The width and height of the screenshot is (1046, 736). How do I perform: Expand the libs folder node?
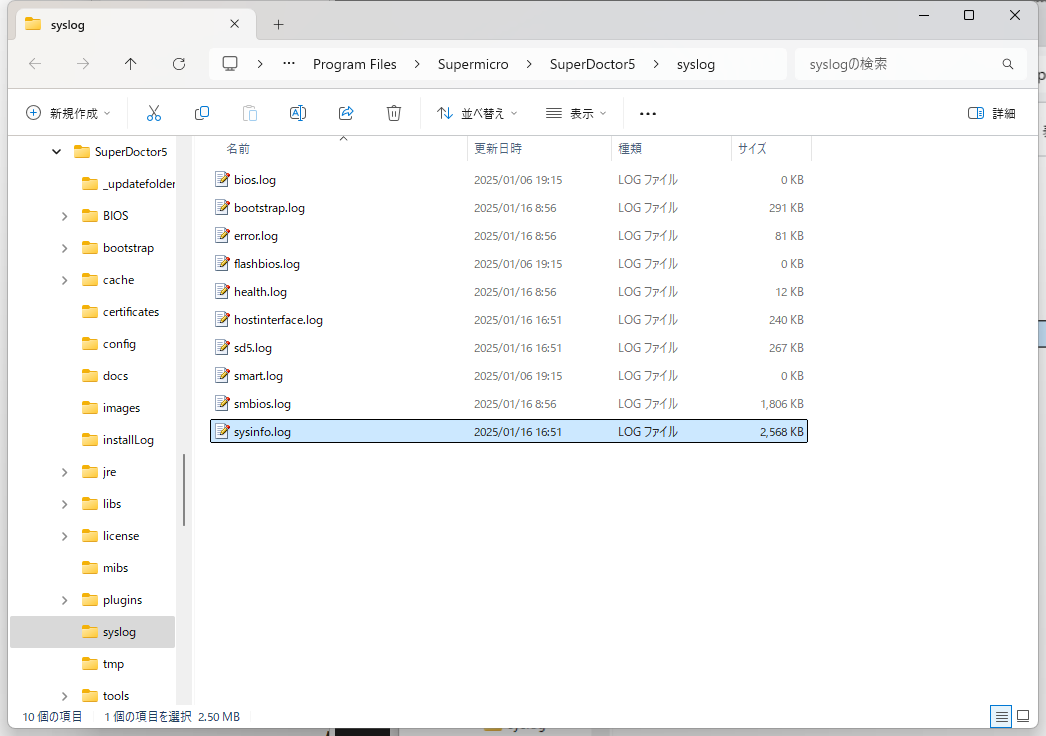65,504
